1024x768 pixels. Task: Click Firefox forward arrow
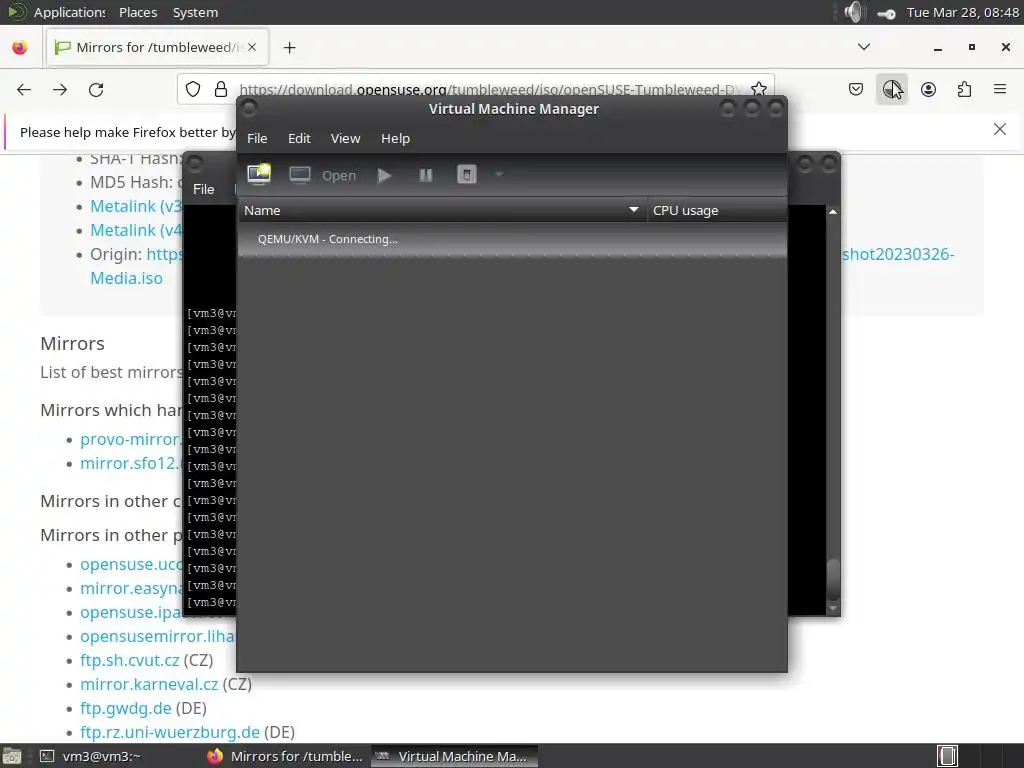60,89
